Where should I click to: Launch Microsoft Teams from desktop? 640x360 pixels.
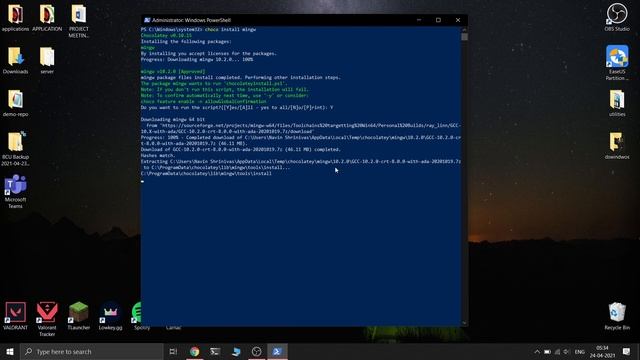[15, 191]
